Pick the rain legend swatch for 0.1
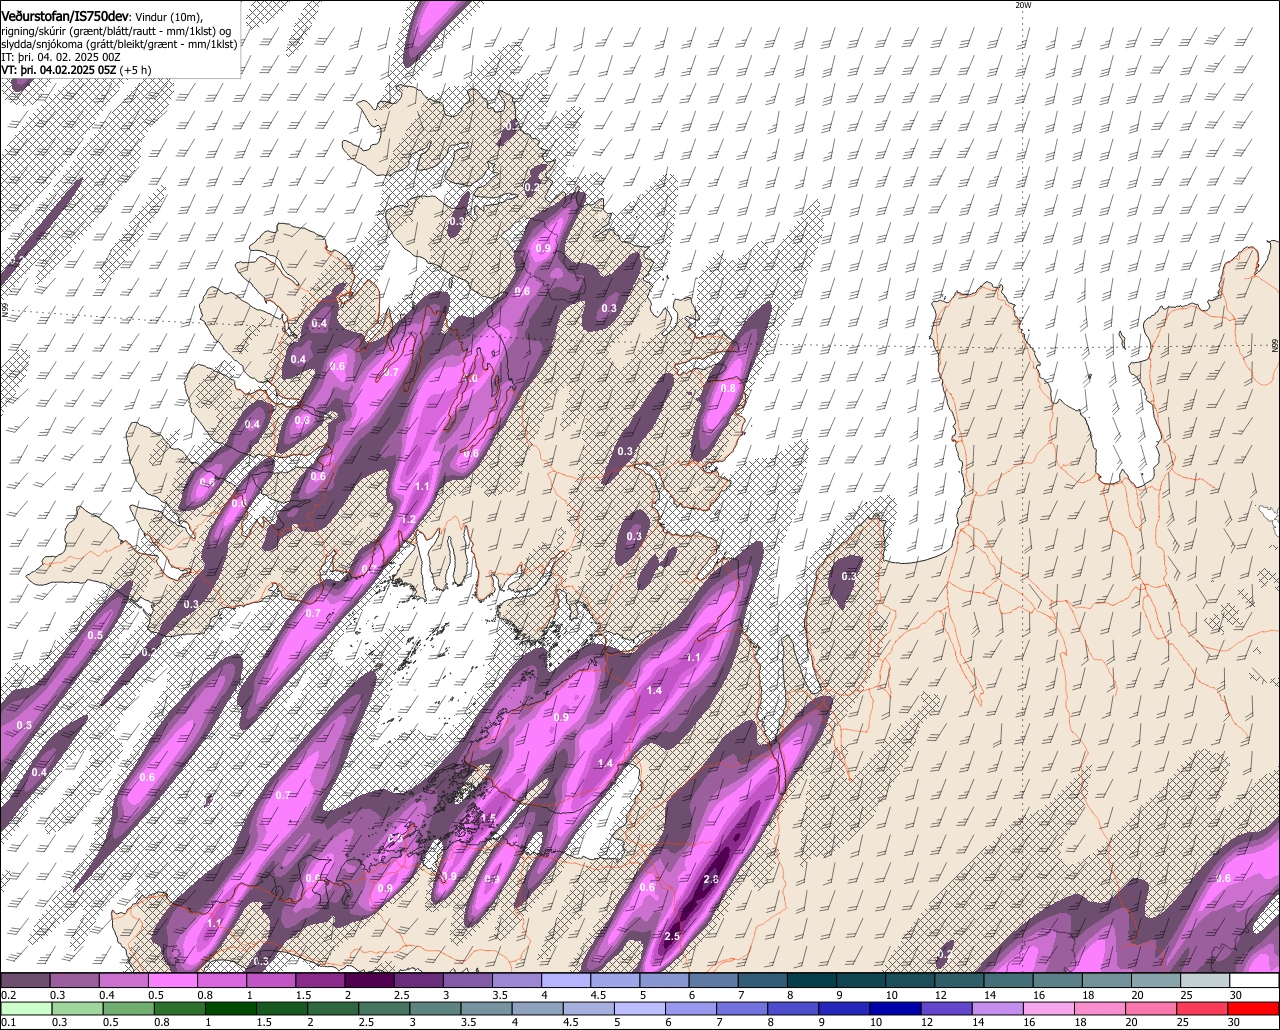1280x1030 pixels. [x=25, y=1008]
